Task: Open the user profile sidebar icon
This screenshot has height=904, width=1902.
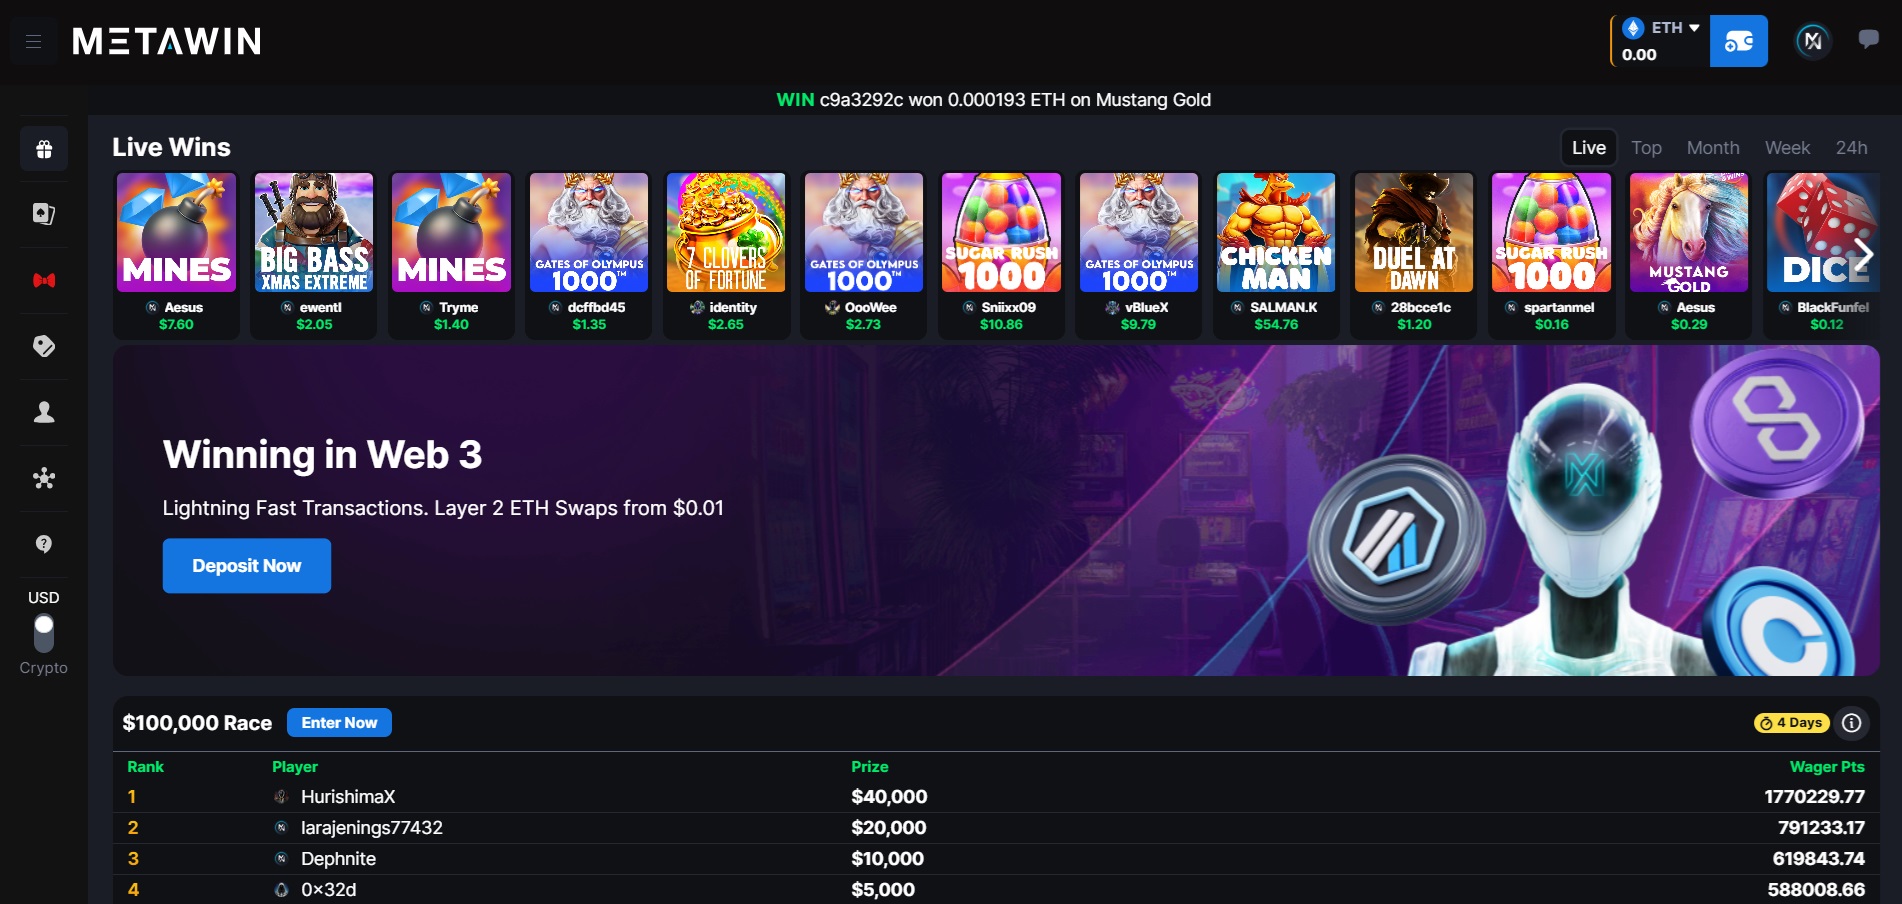Action: [44, 412]
